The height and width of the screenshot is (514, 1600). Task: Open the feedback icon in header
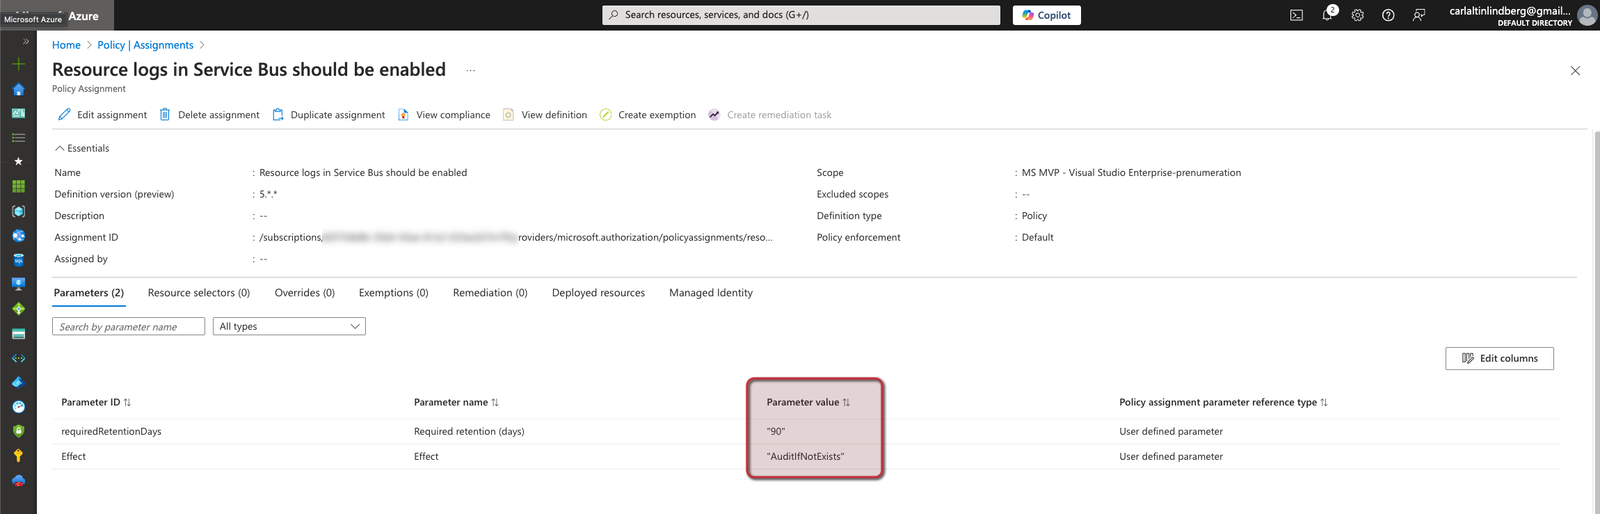click(x=1418, y=15)
